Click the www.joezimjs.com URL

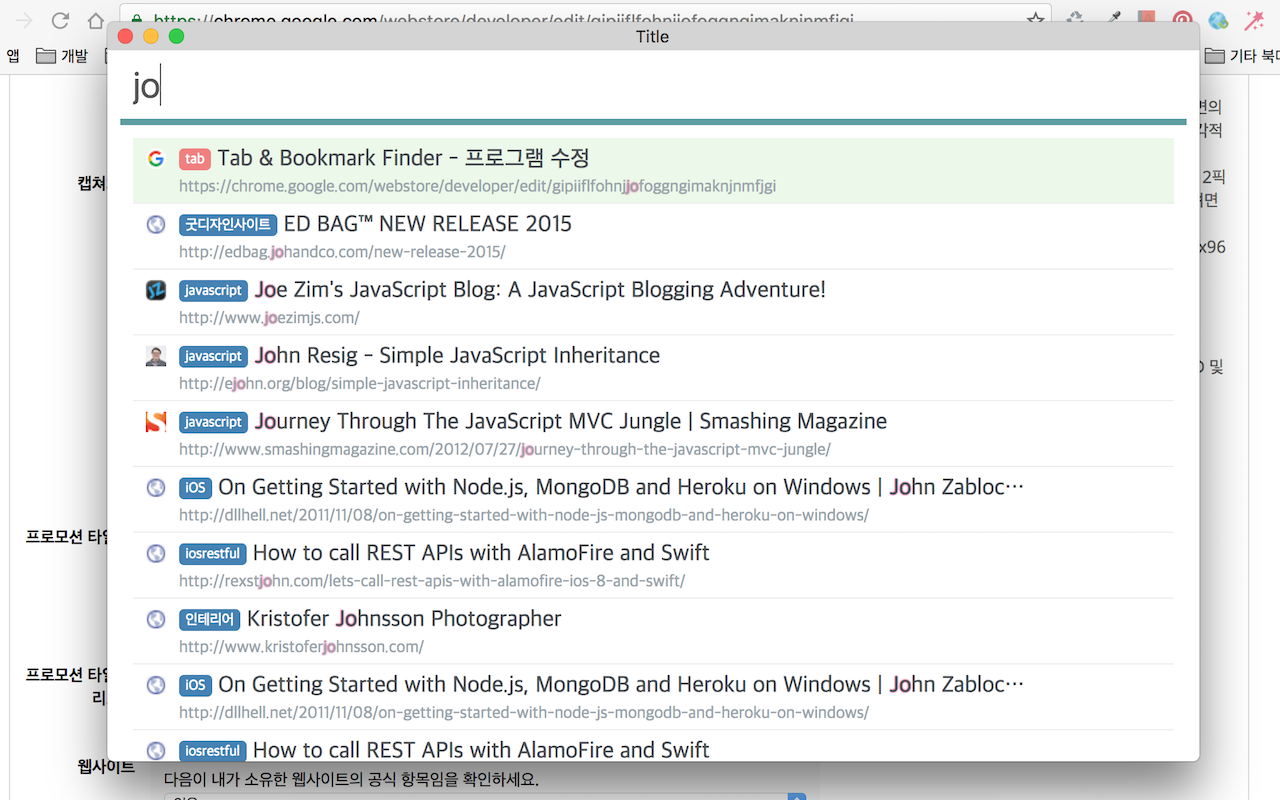coord(269,318)
